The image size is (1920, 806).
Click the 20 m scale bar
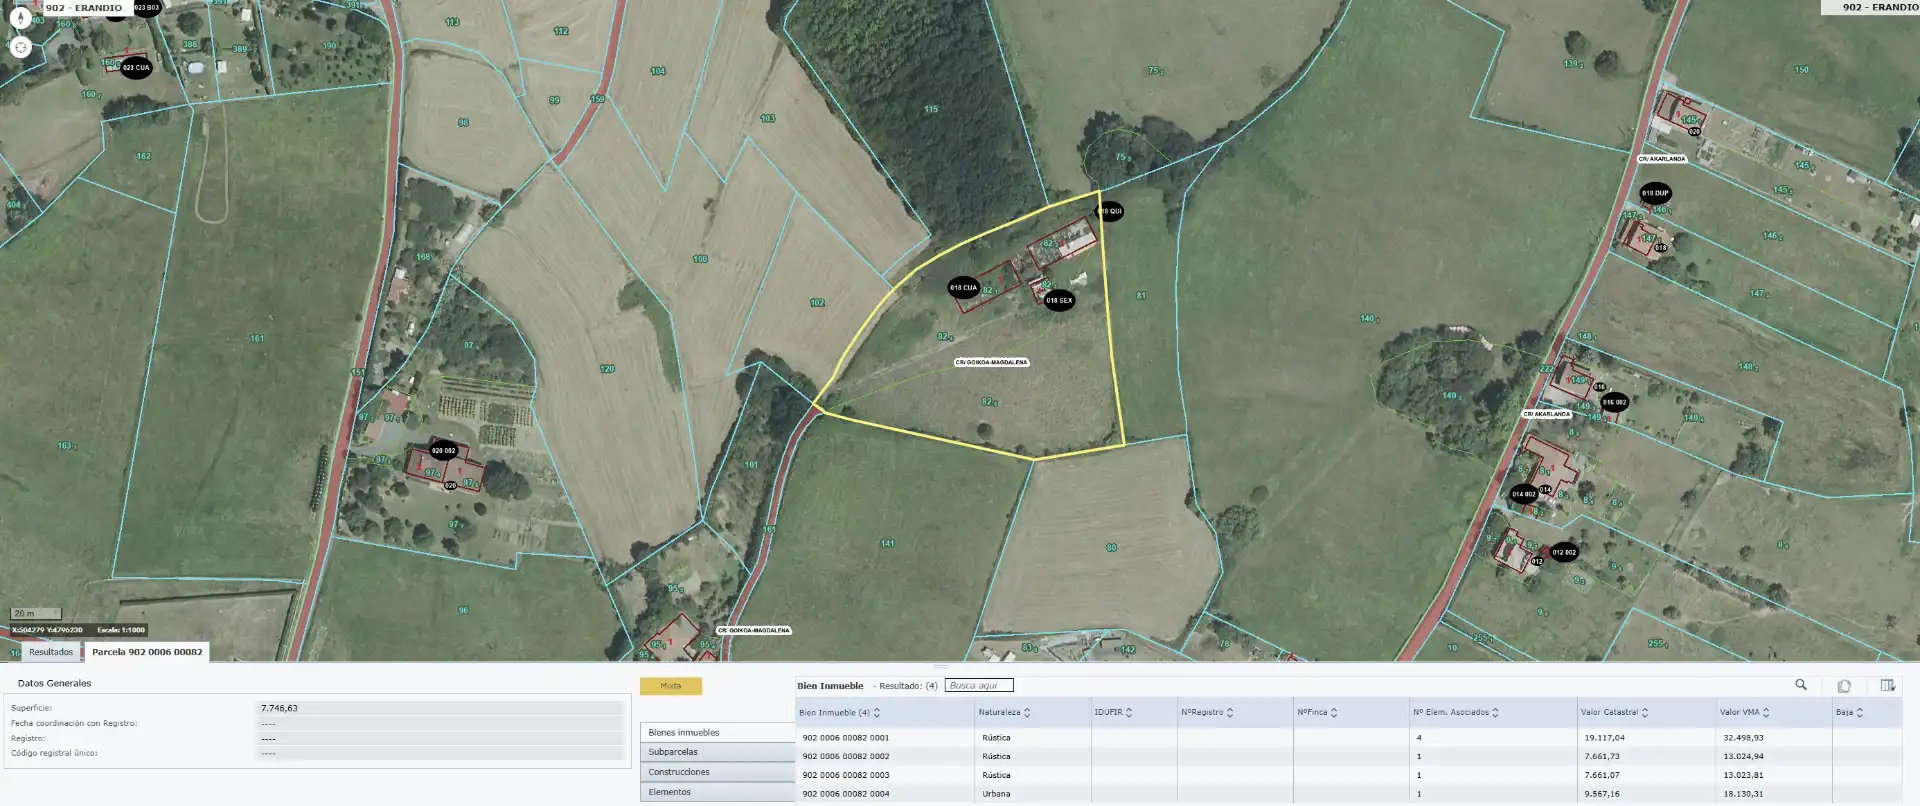(36, 614)
